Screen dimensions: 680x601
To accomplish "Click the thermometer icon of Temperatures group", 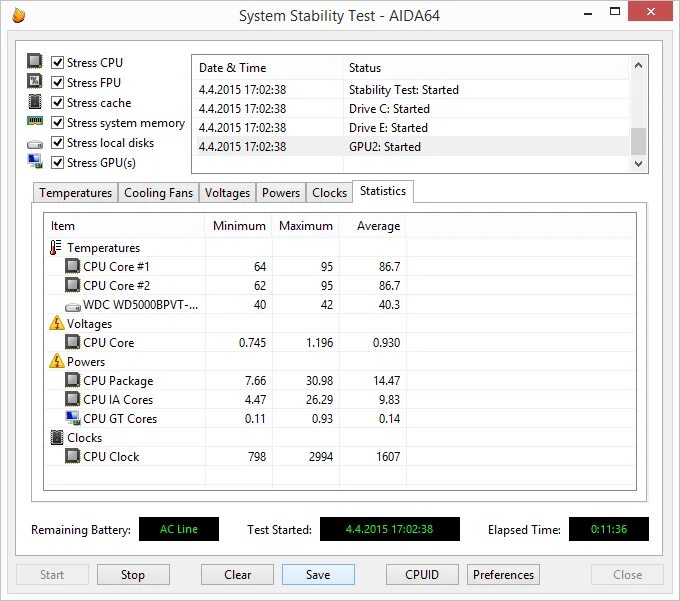I will [56, 248].
